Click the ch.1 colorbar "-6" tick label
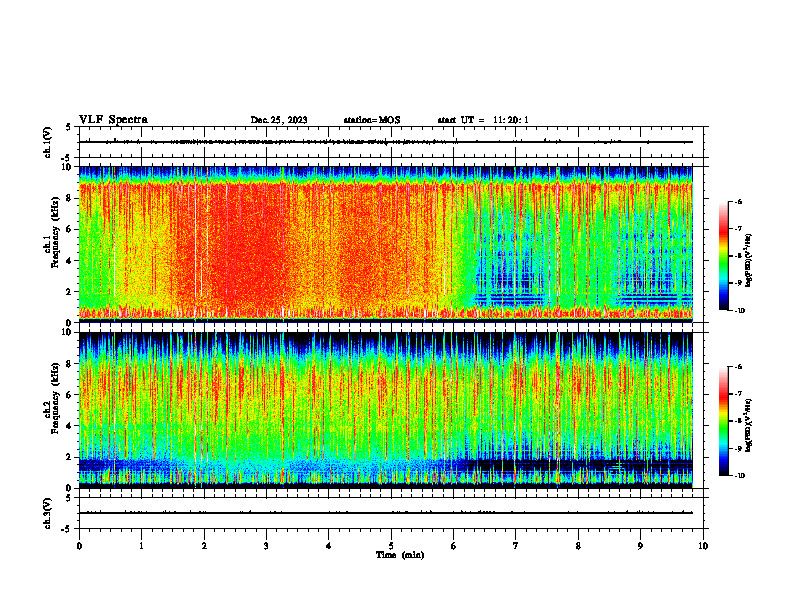 click(x=738, y=201)
